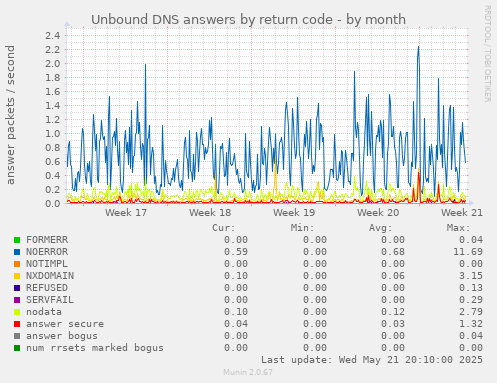Click the Max: column header
Screen dimensions: 497x383
459,228
